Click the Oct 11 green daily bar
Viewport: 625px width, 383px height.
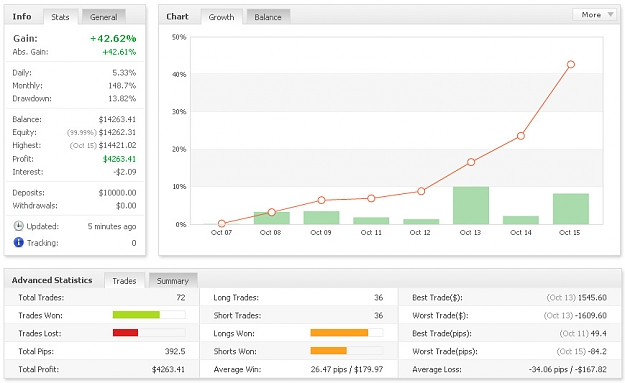(x=371, y=221)
